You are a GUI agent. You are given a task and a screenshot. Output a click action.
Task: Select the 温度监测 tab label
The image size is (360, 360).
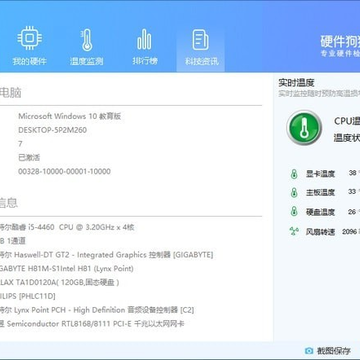(x=86, y=61)
